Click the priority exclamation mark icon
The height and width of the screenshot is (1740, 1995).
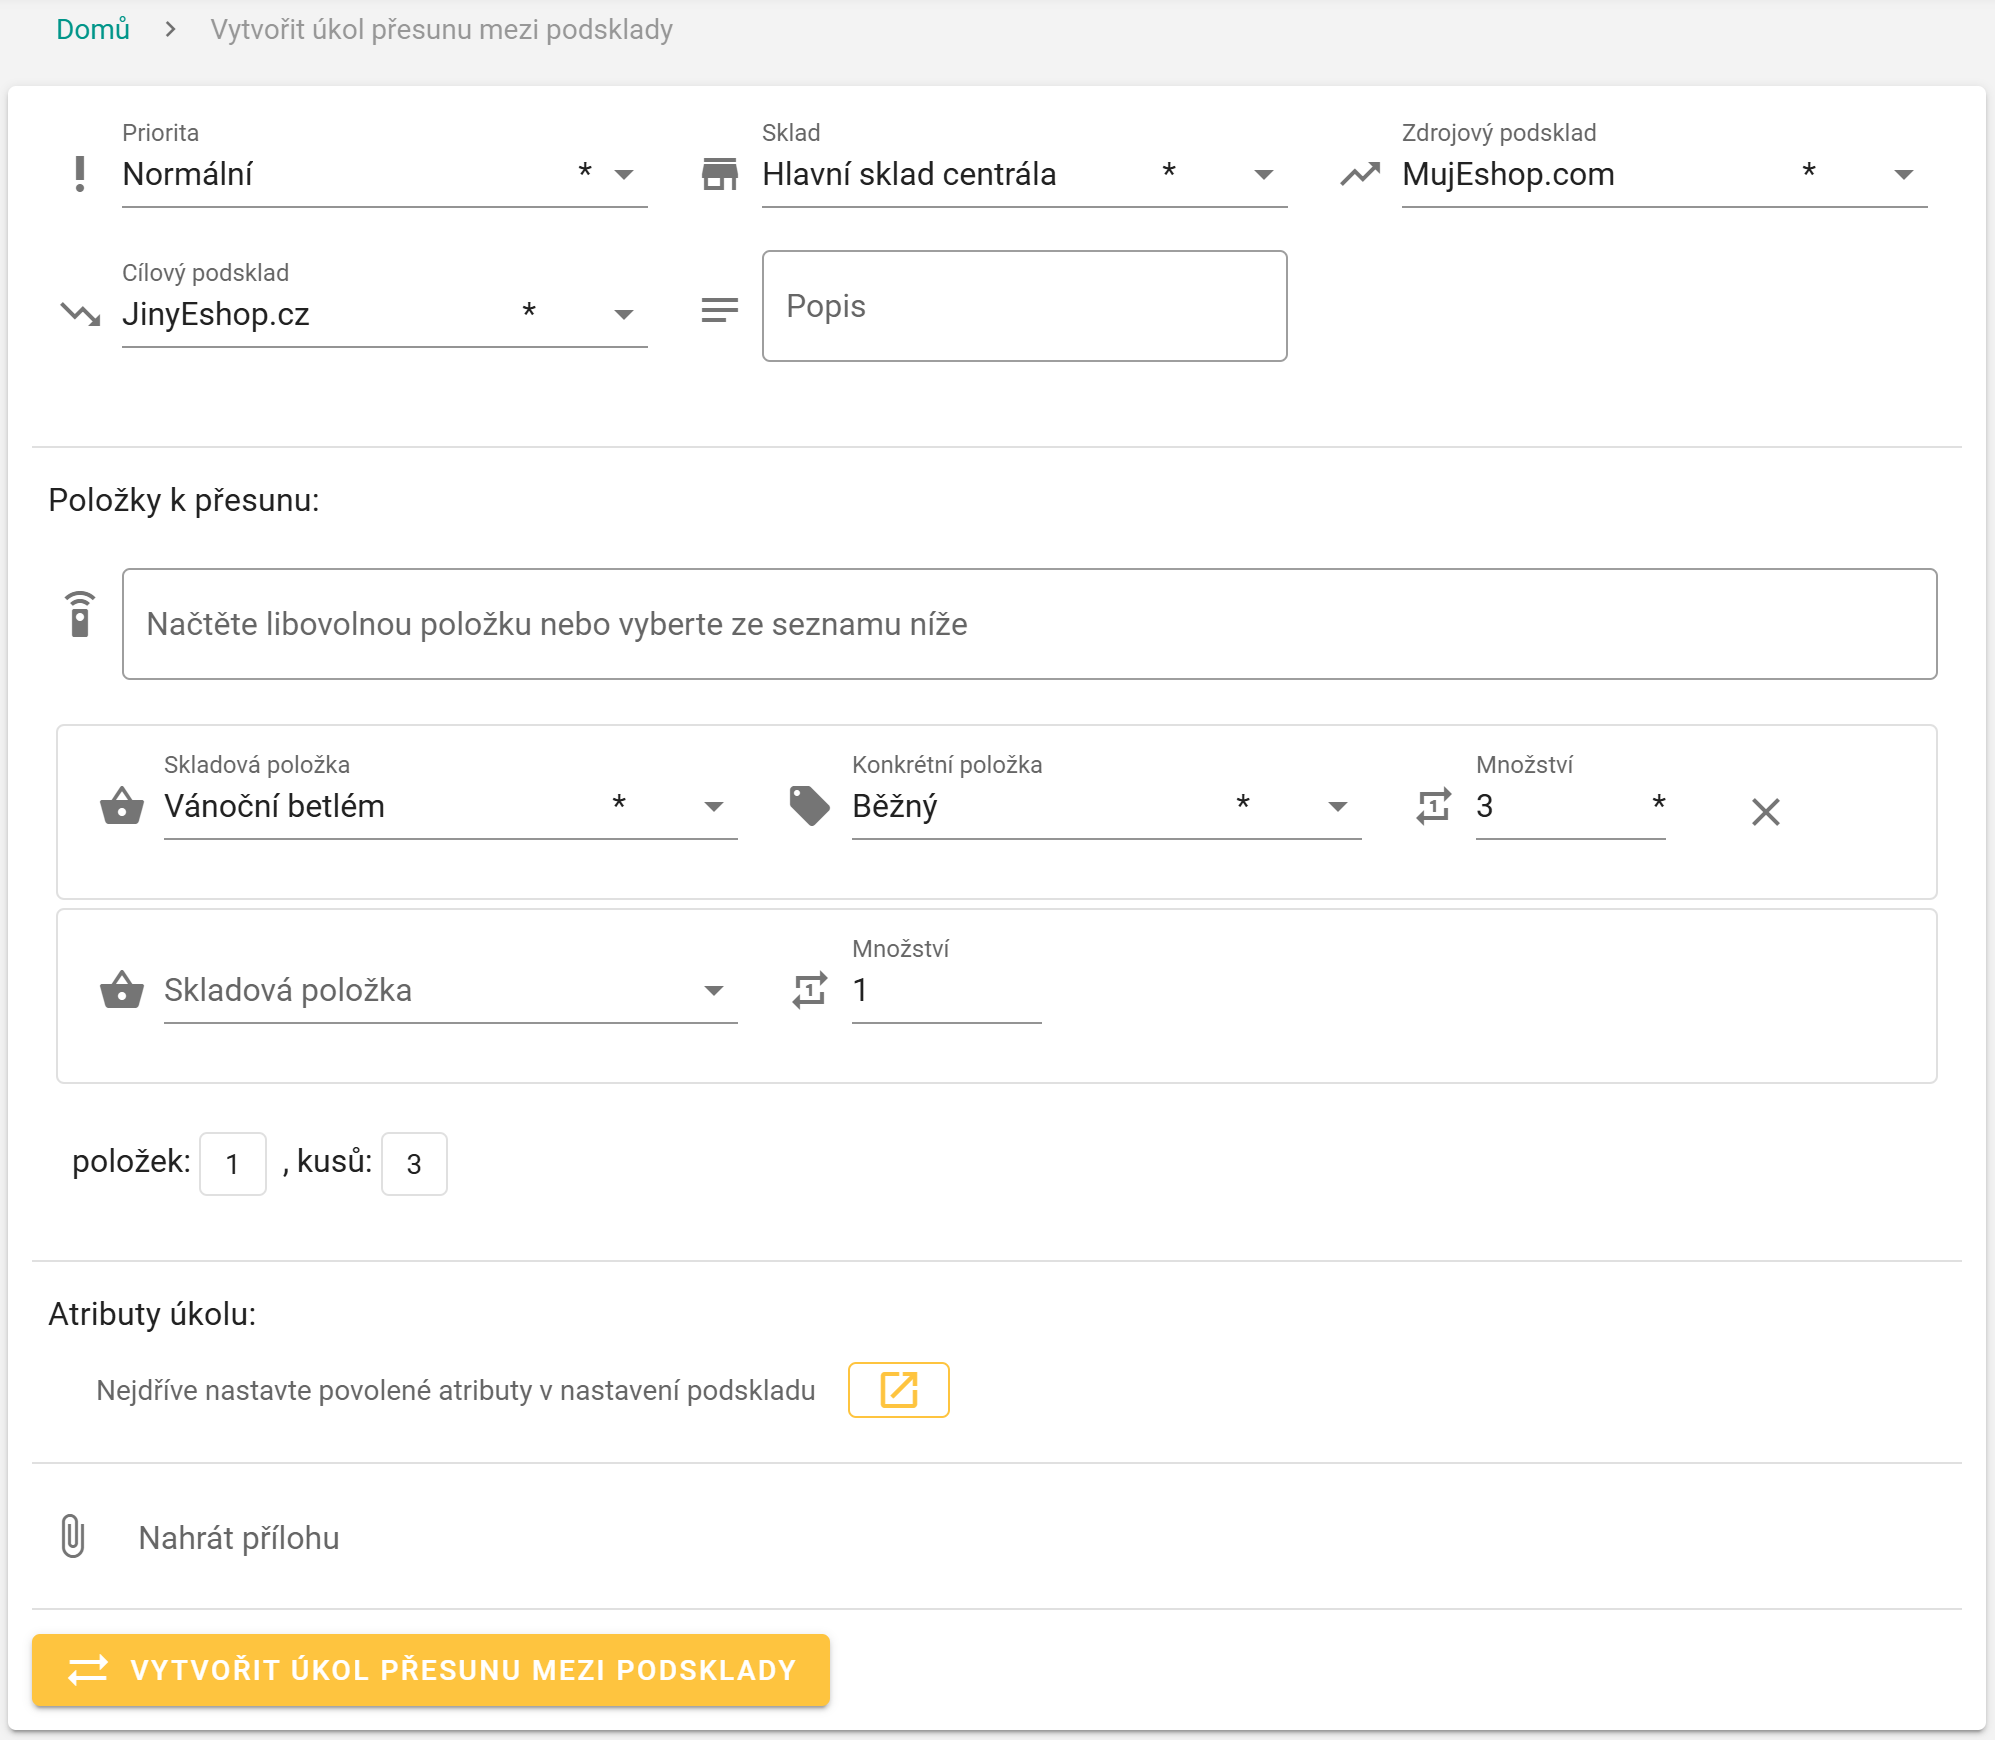(x=80, y=174)
